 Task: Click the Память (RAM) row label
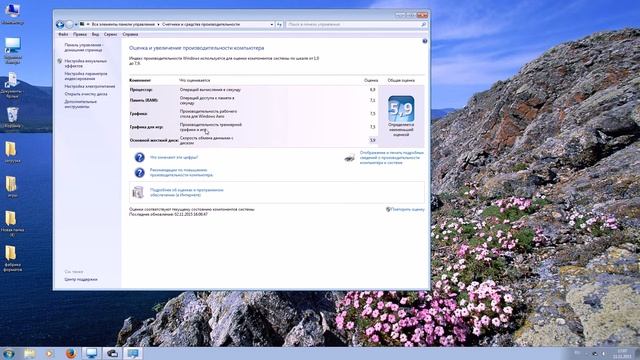[144, 100]
